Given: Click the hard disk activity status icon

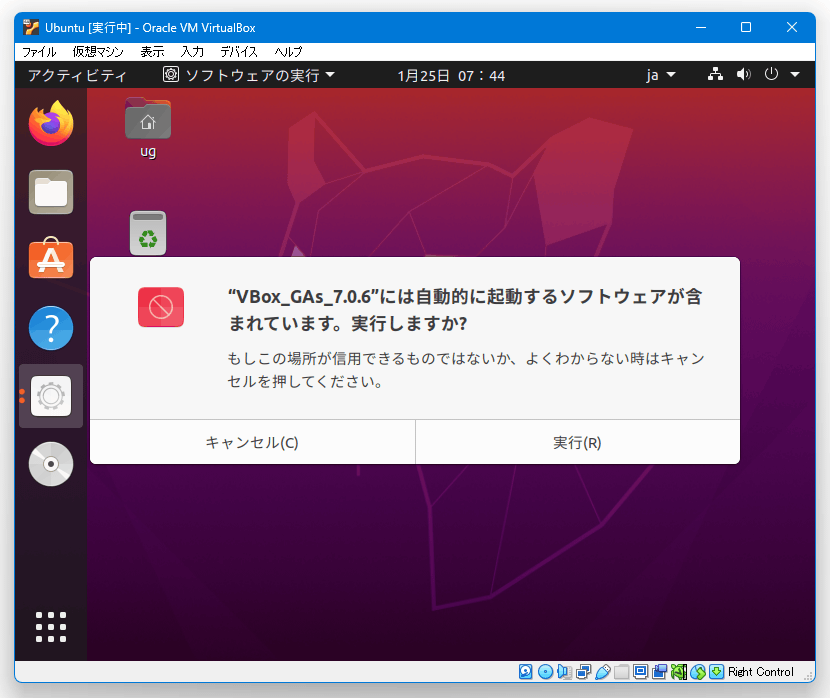Looking at the screenshot, I should pos(526,672).
